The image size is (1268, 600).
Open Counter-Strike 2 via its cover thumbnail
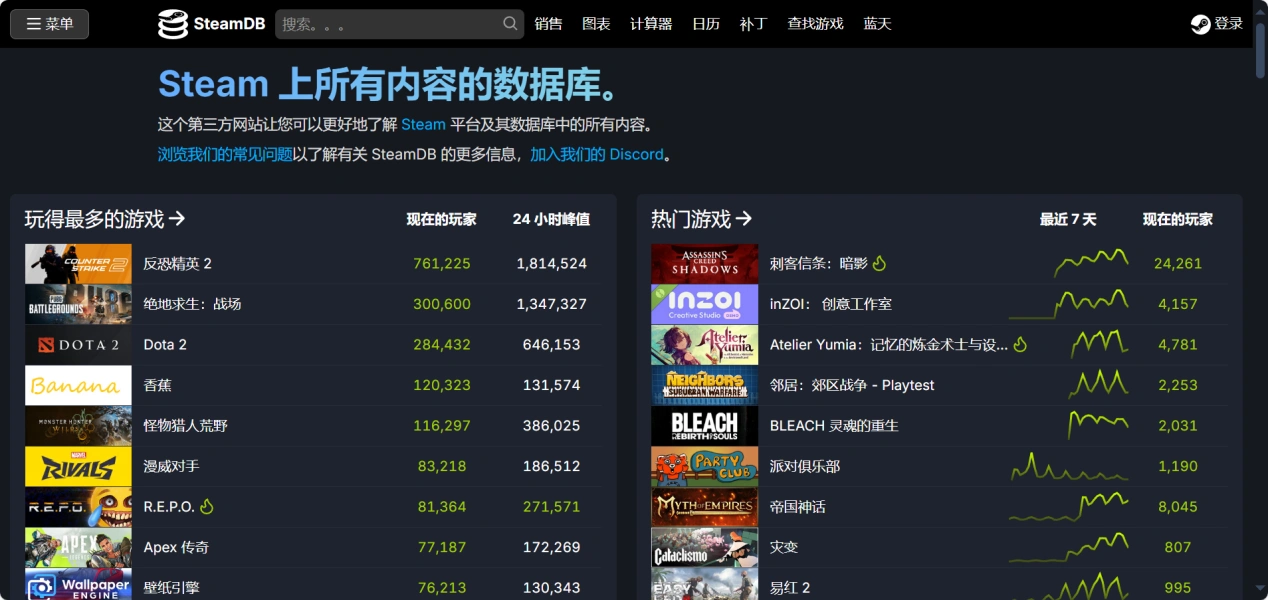[x=77, y=262]
